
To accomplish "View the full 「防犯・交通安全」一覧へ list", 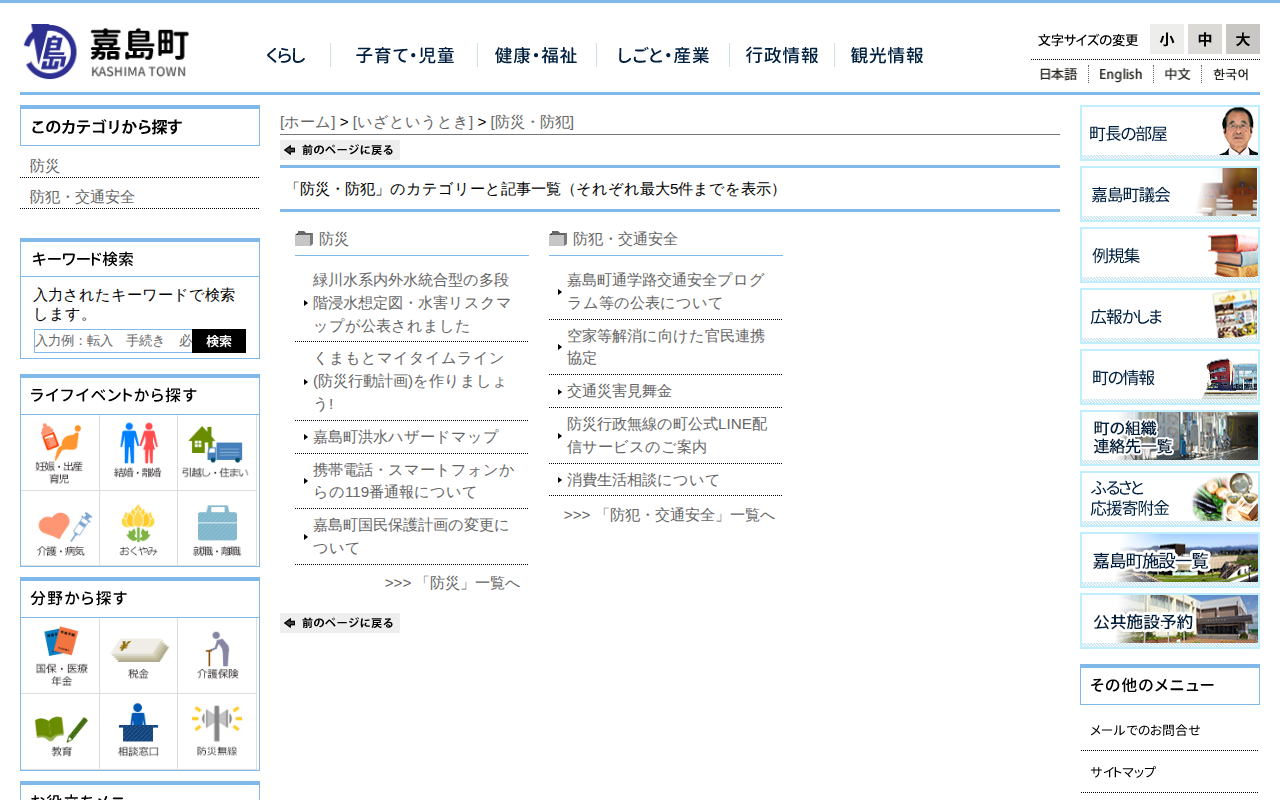I will click(669, 515).
